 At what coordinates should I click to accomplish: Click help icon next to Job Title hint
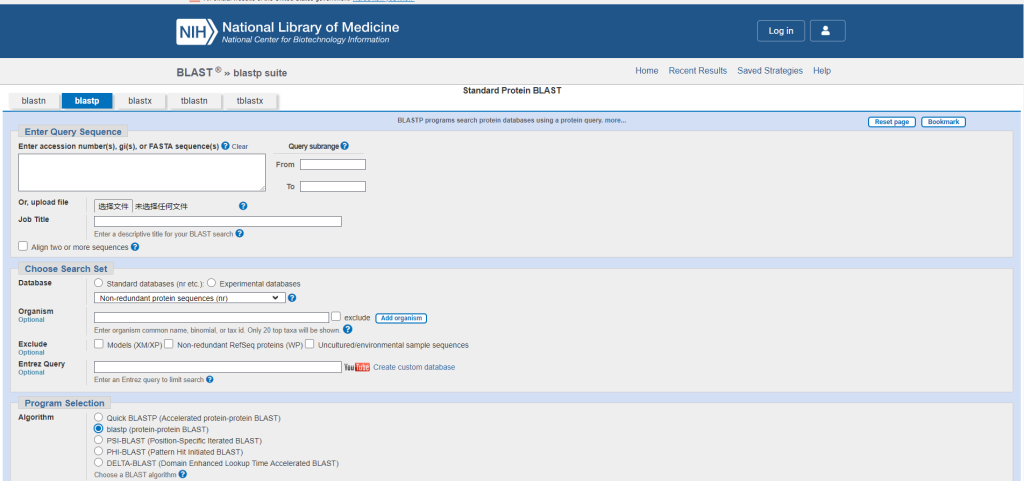[x=240, y=233]
